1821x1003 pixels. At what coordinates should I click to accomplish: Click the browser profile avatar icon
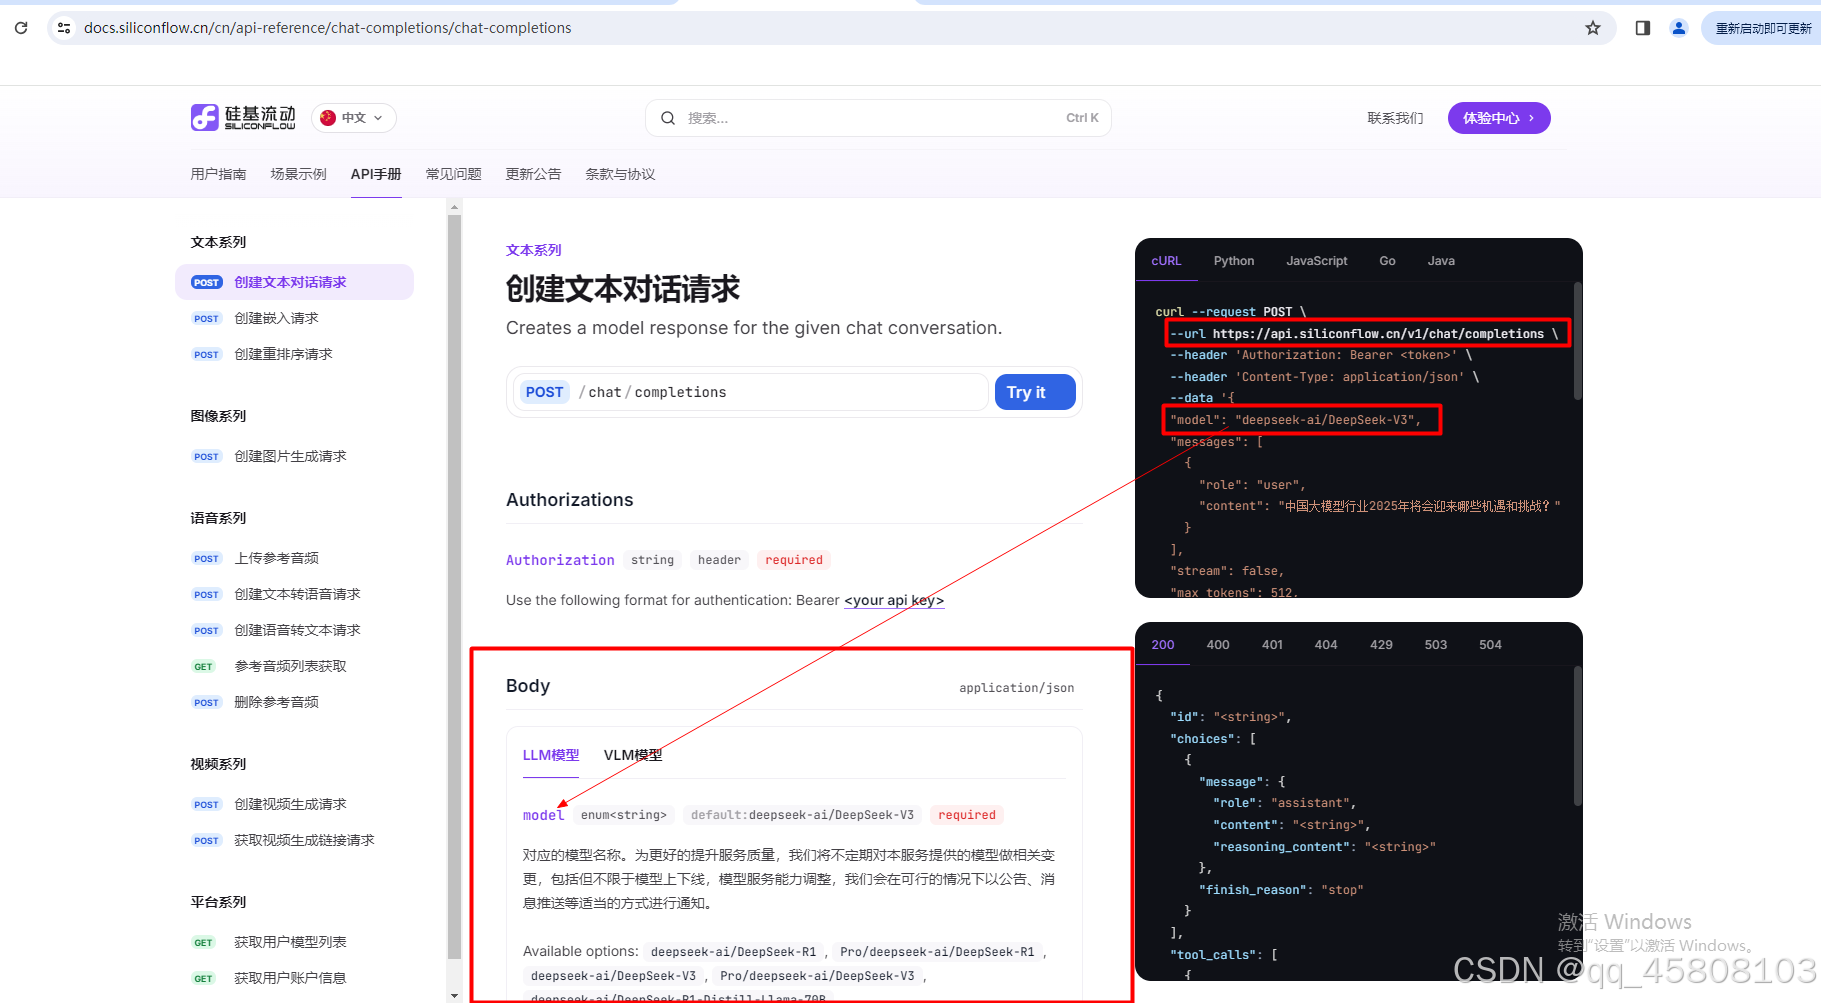pos(1678,27)
